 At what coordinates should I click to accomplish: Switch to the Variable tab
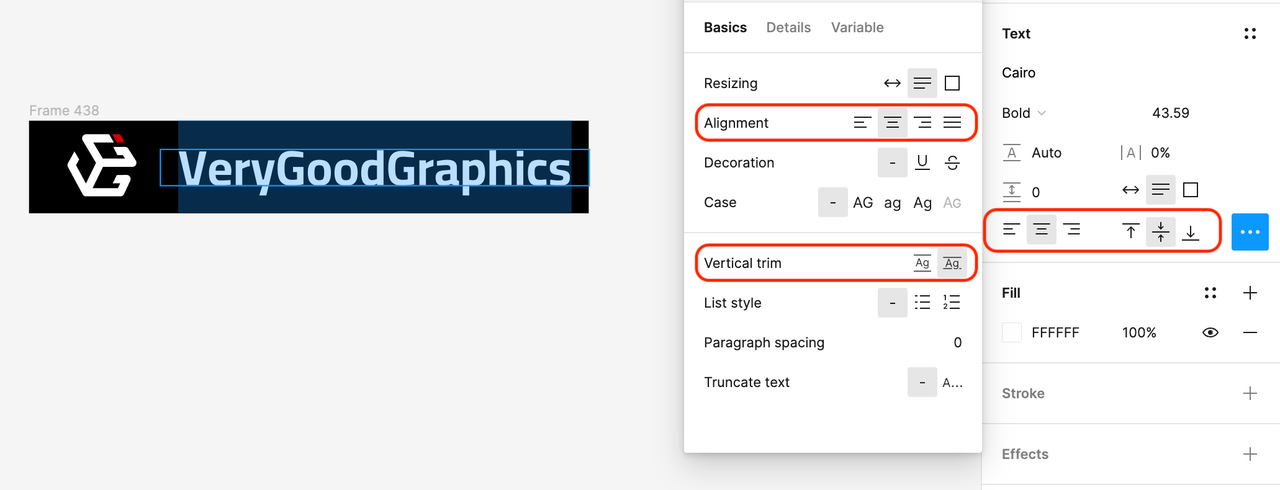(857, 28)
